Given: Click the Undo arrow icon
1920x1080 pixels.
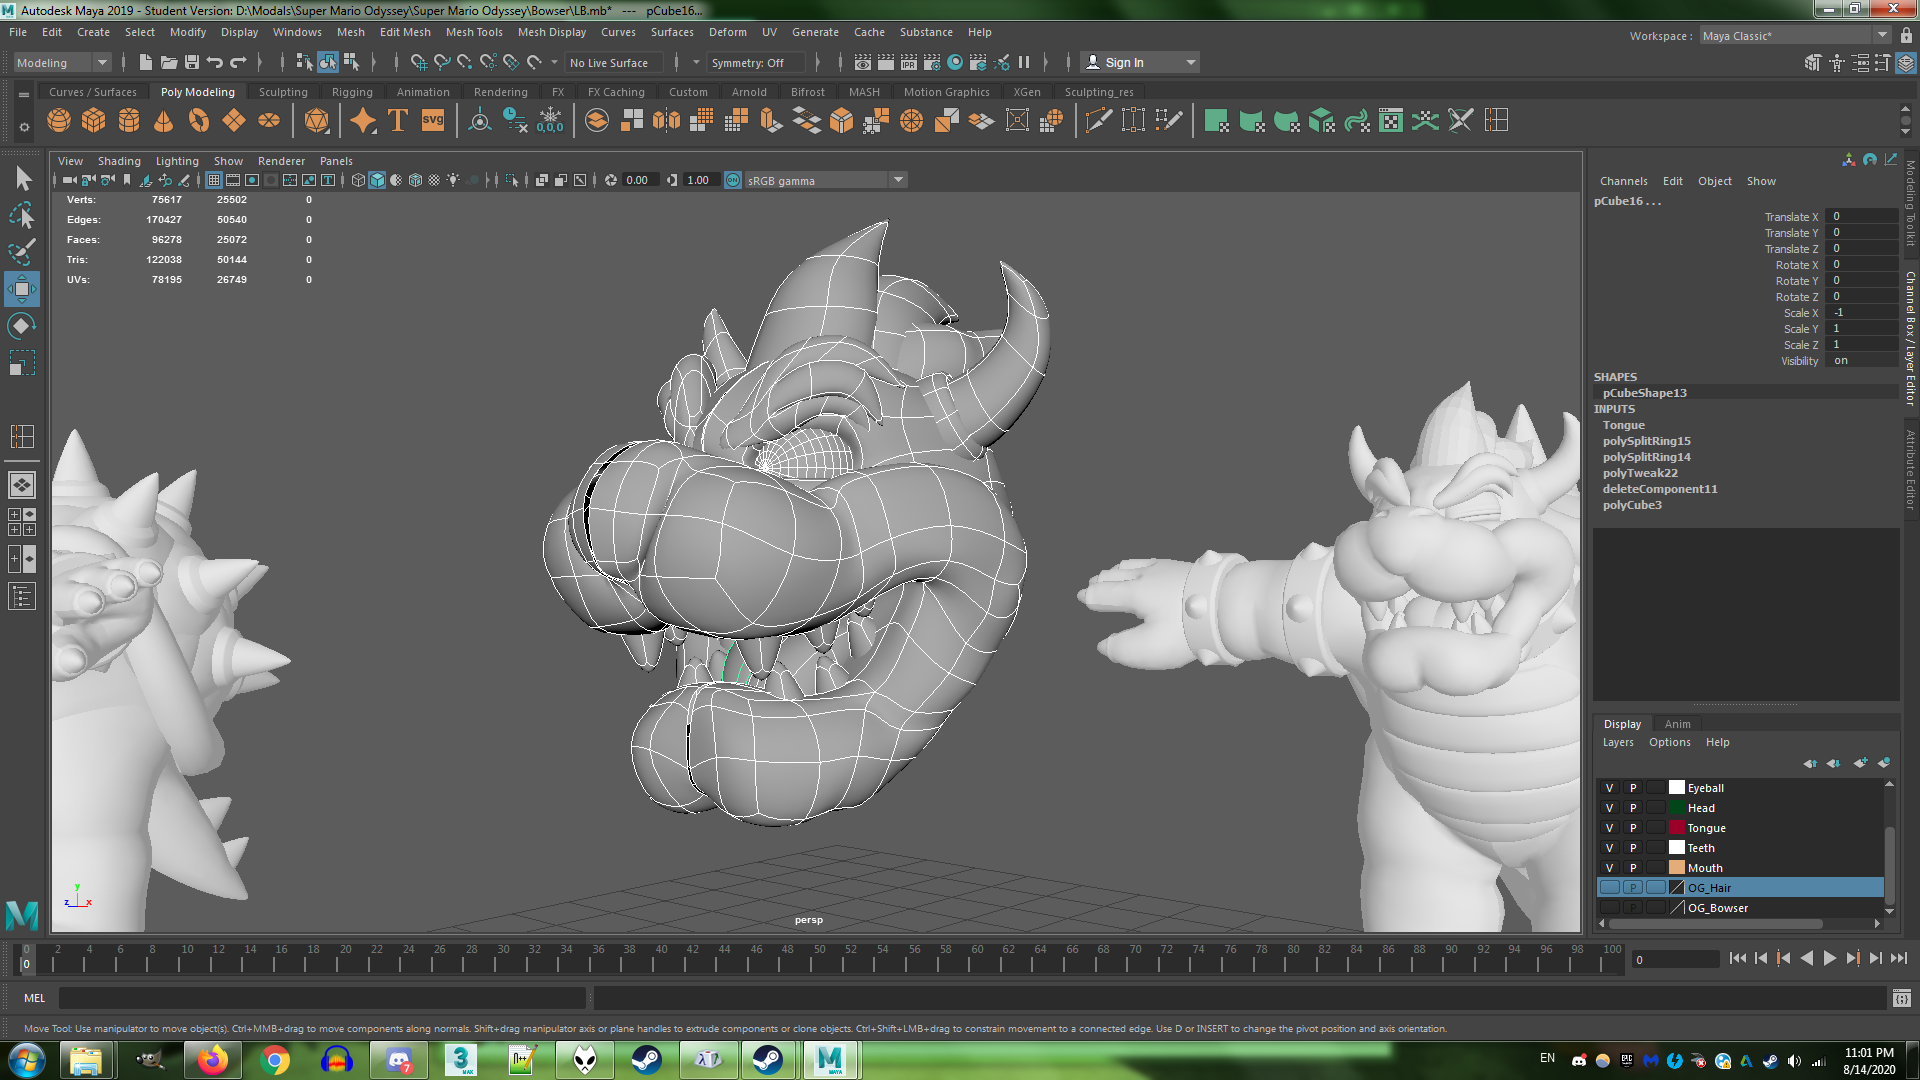Looking at the screenshot, I should [215, 62].
